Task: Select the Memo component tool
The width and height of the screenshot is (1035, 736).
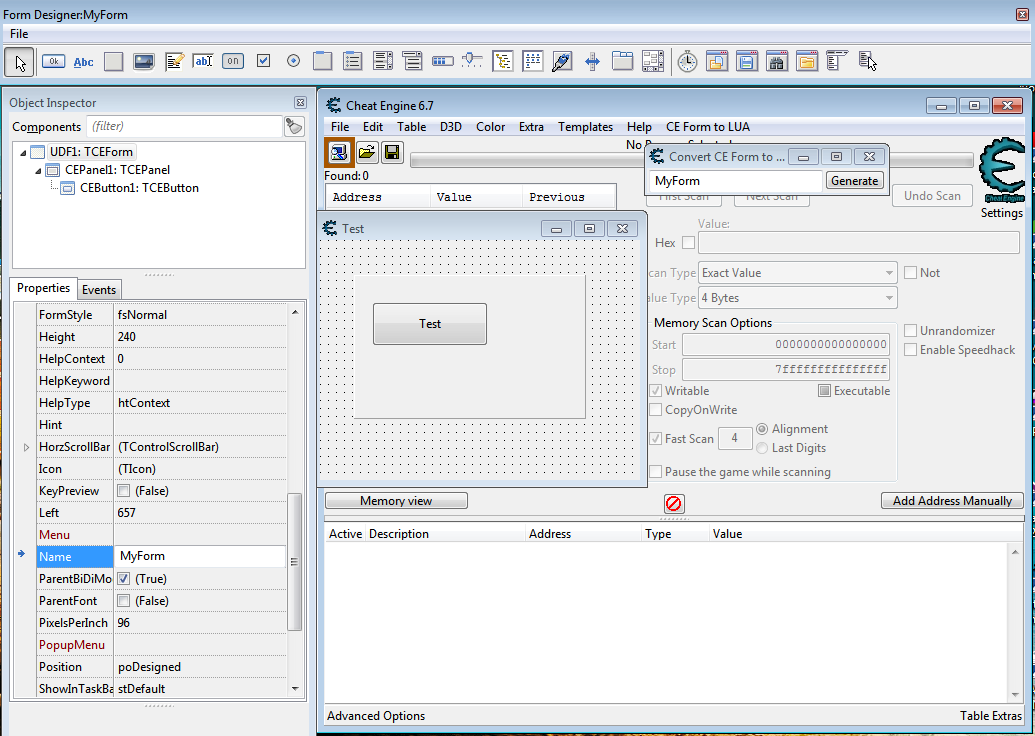Action: (174, 62)
